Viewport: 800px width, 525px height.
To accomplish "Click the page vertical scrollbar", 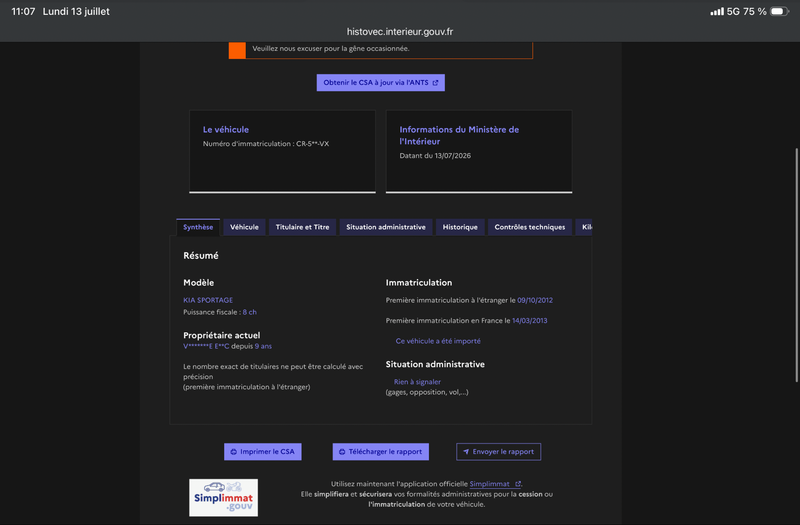I will (796, 265).
